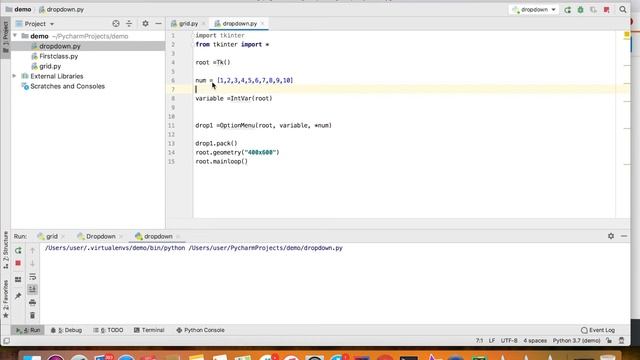
Task: Click the yellow inspection indicator at editor top-right
Action: click(x=627, y=35)
